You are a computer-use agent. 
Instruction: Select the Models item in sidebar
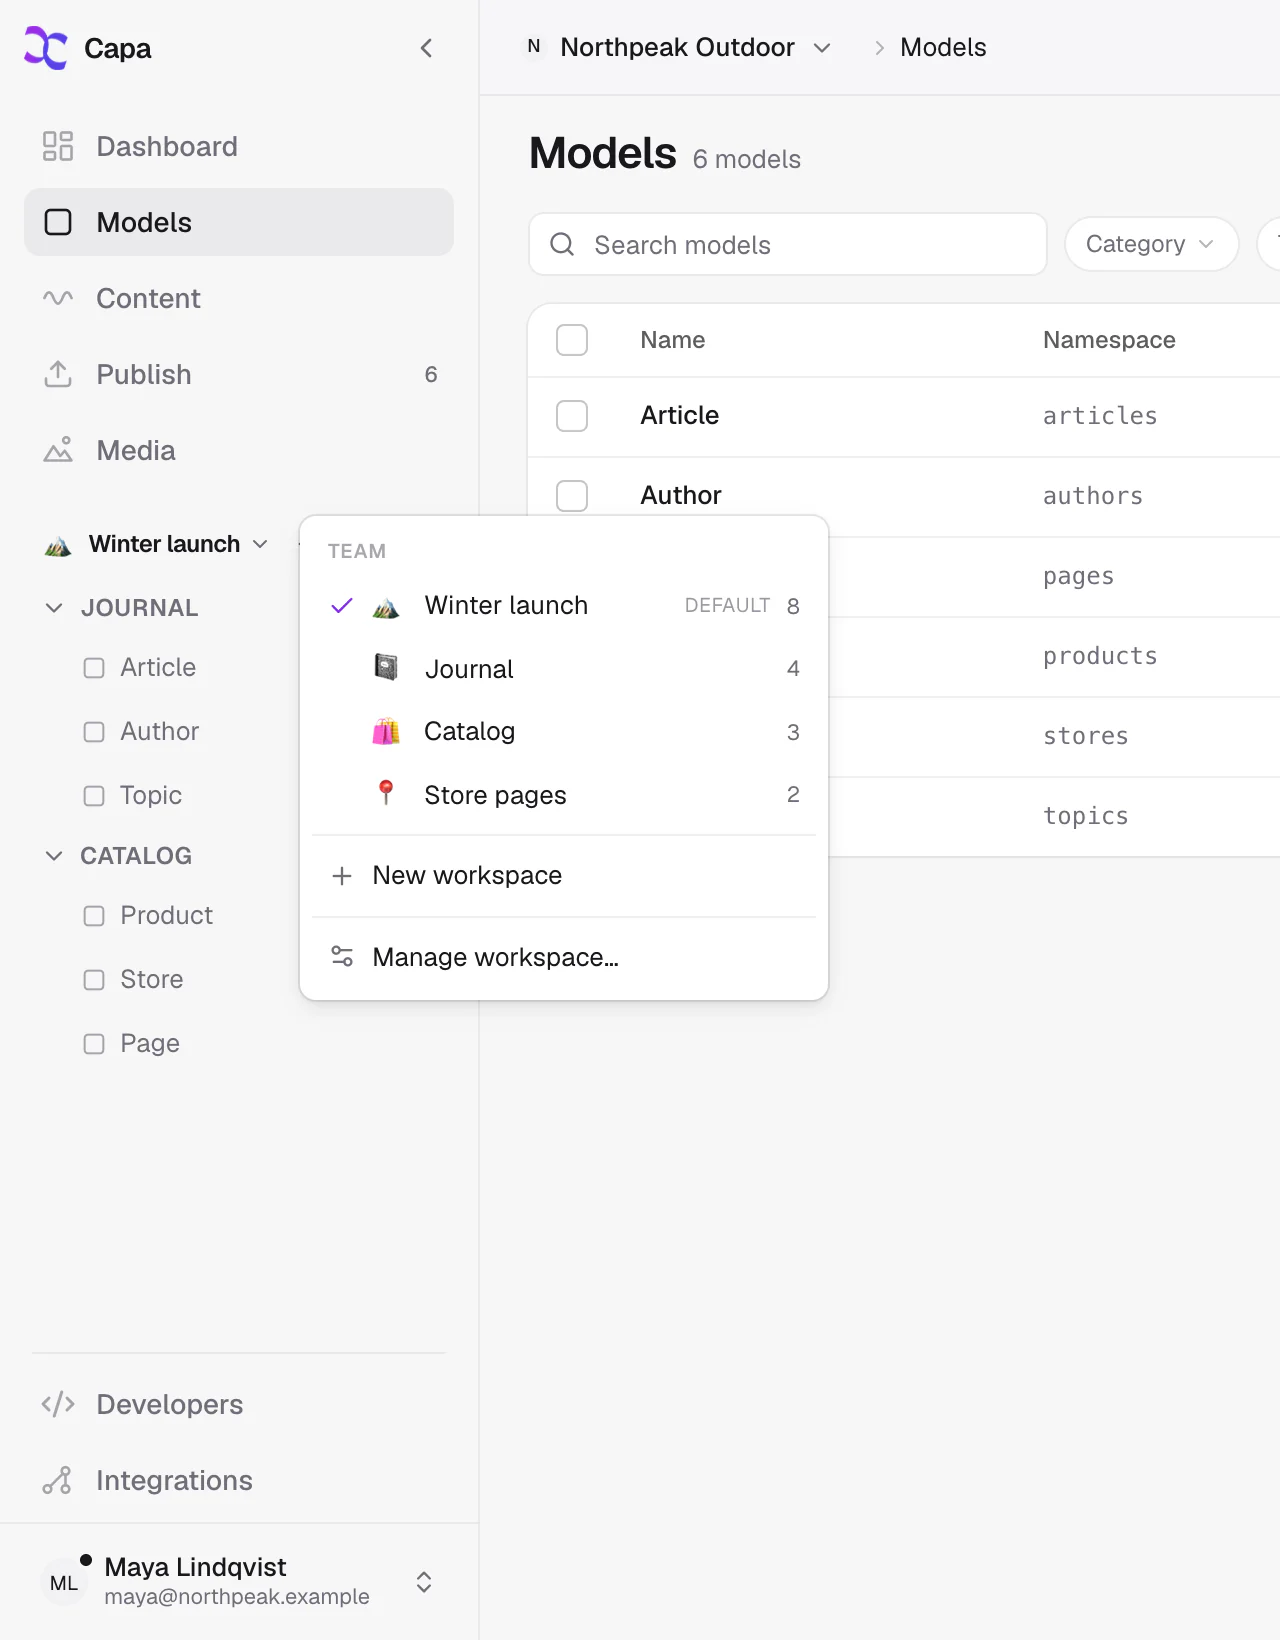[x=239, y=222]
